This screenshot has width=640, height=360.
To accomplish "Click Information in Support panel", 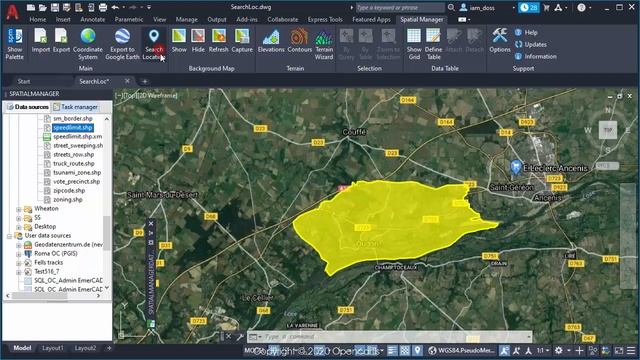I will 536,56.
